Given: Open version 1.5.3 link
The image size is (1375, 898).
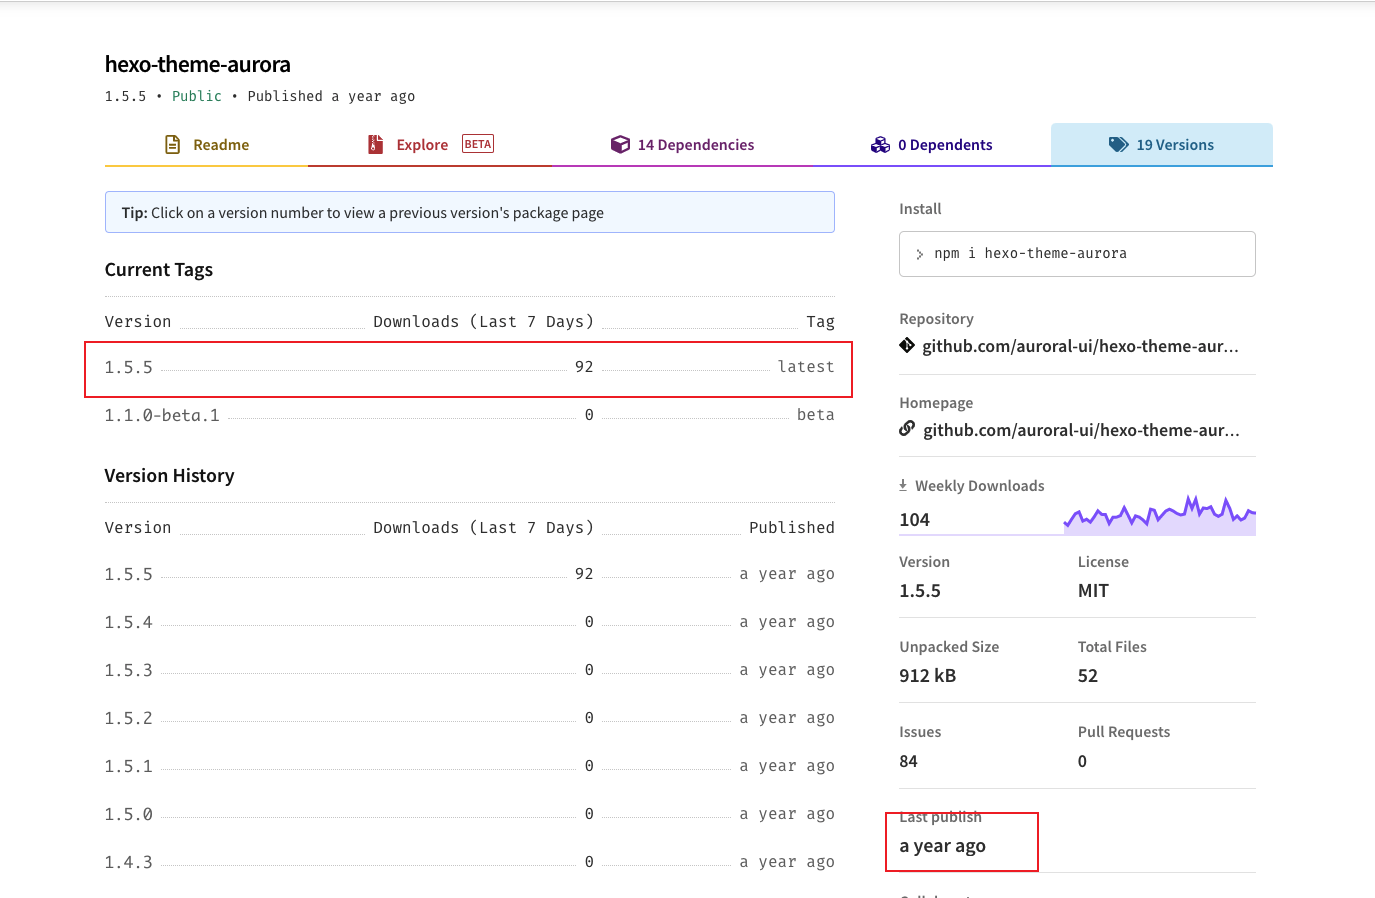Looking at the screenshot, I should (129, 670).
